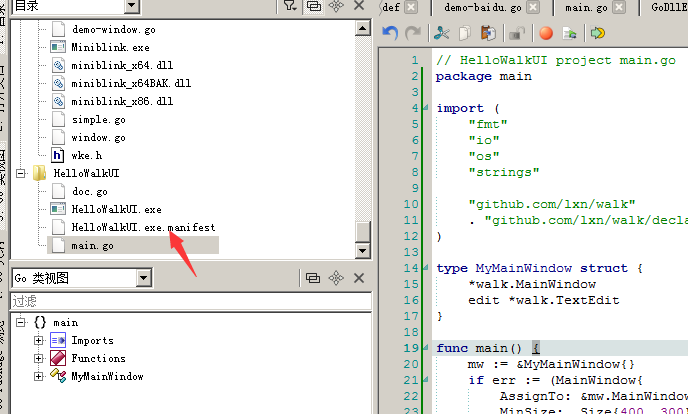
Task: Close the demo-baidu.go tab
Action: (533, 7)
